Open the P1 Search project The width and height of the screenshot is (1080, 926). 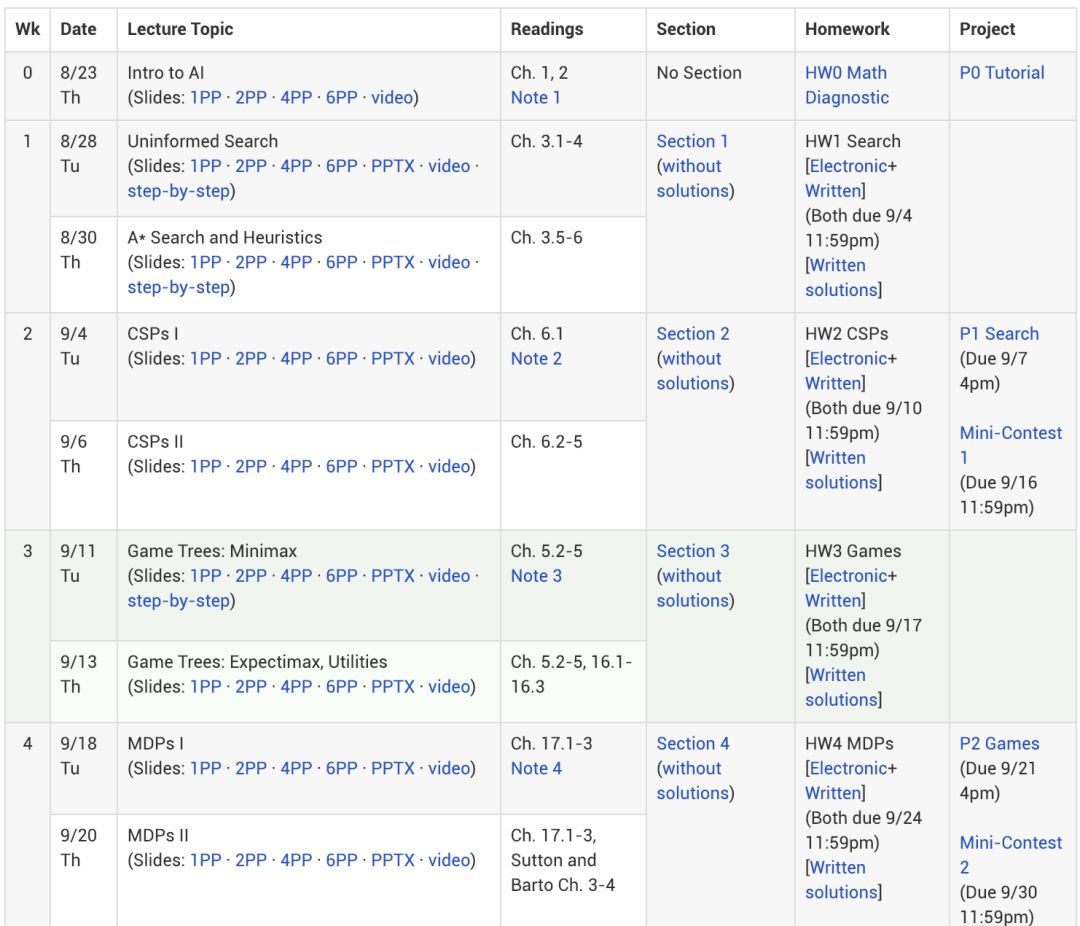999,333
